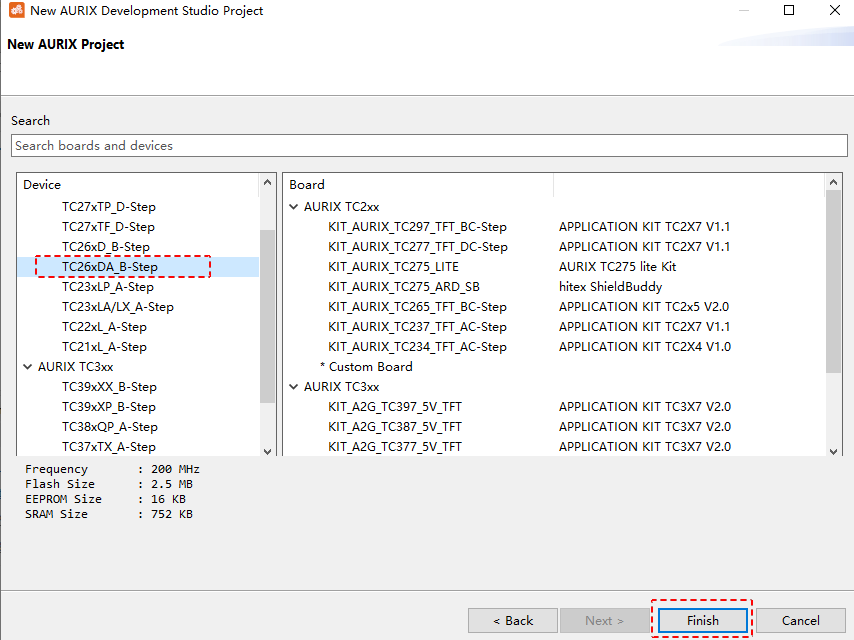Choose KIT_AURIX_TC265_TFT_BC-Step board
Screen dimensions: 854x640
tap(417, 307)
